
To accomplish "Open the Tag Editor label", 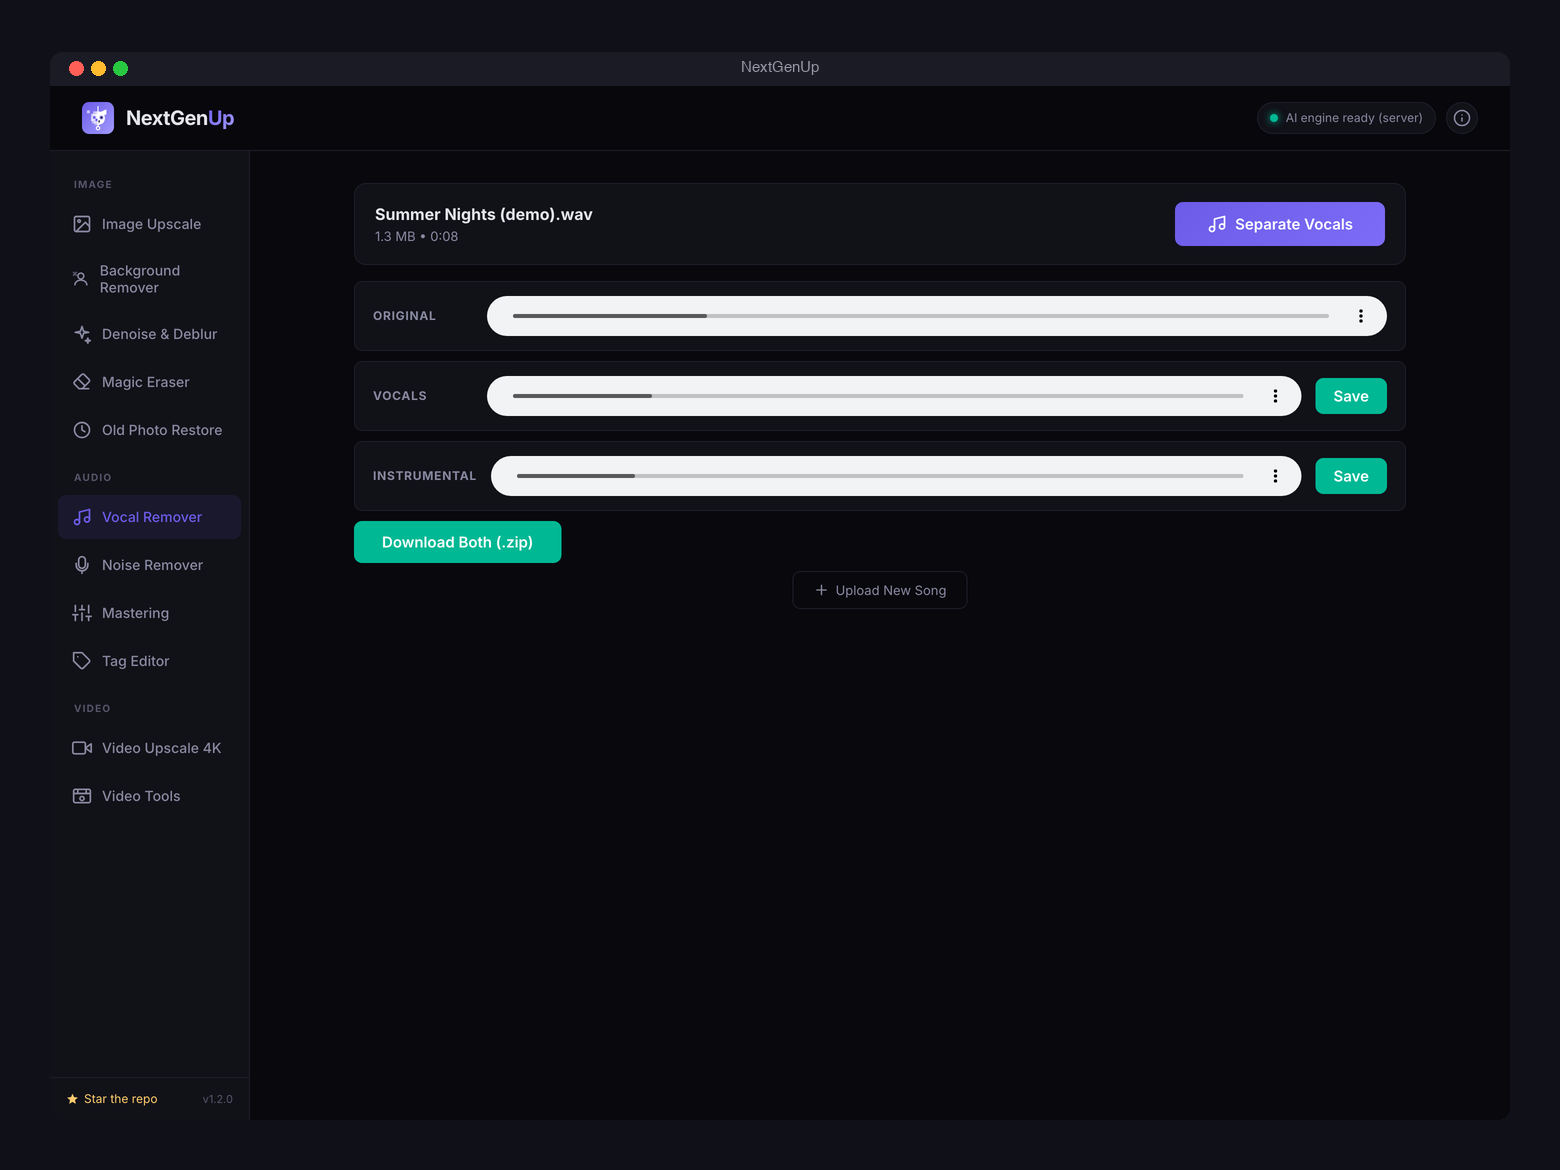I will (x=136, y=661).
